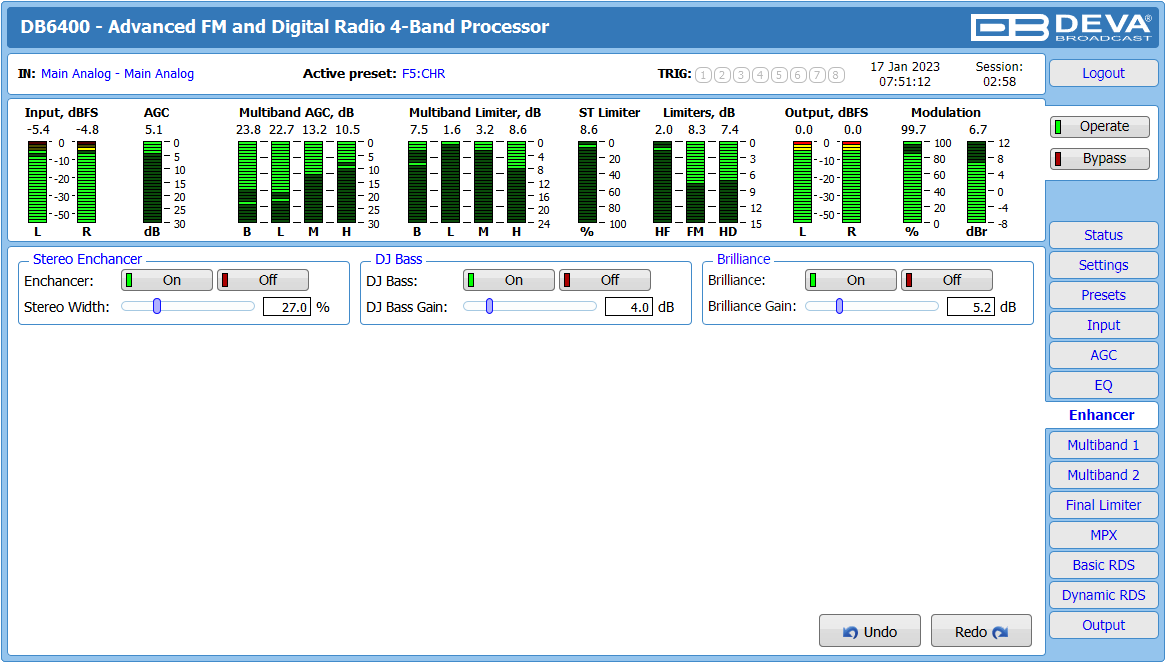Select the Enhancer tab
The height and width of the screenshot is (663, 1166).
click(1102, 415)
